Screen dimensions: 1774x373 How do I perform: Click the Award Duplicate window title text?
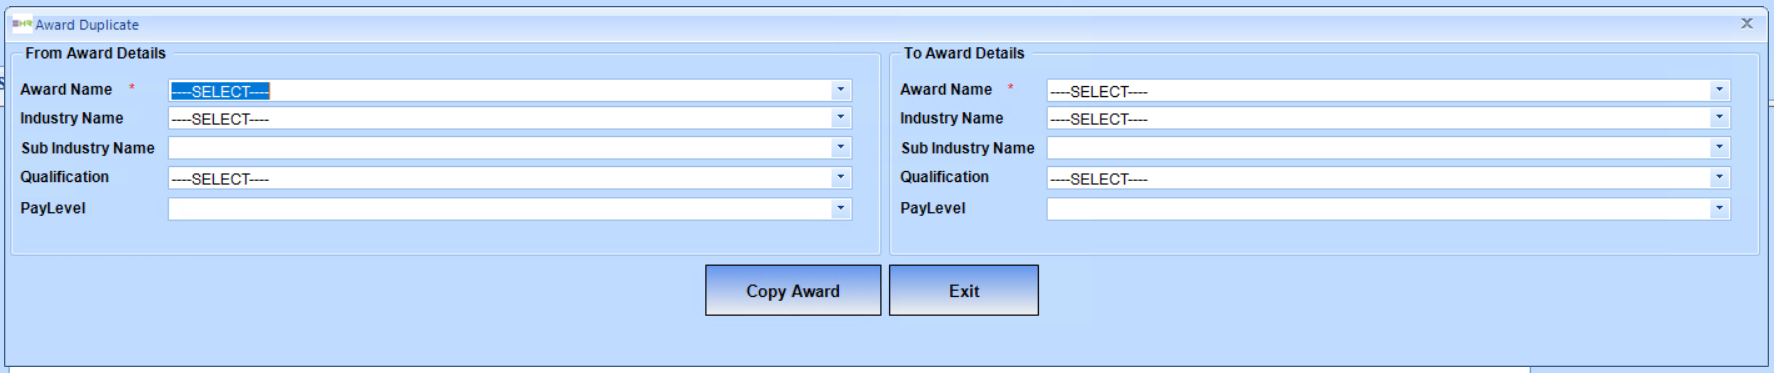(87, 24)
